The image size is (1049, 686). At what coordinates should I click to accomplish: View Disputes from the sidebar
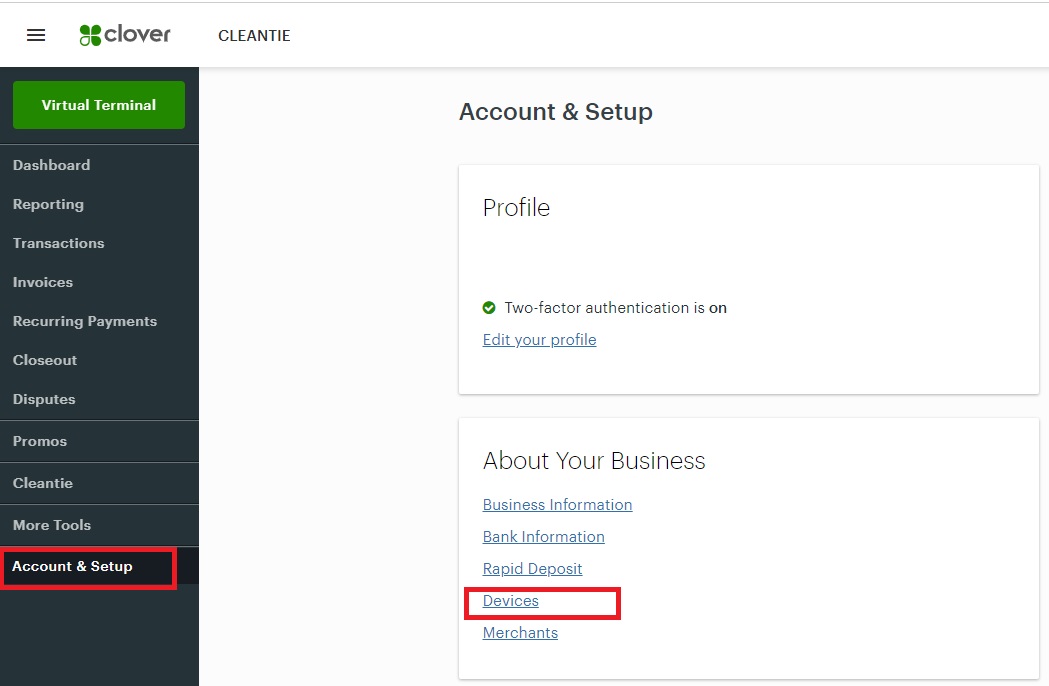pyautogui.click(x=44, y=399)
